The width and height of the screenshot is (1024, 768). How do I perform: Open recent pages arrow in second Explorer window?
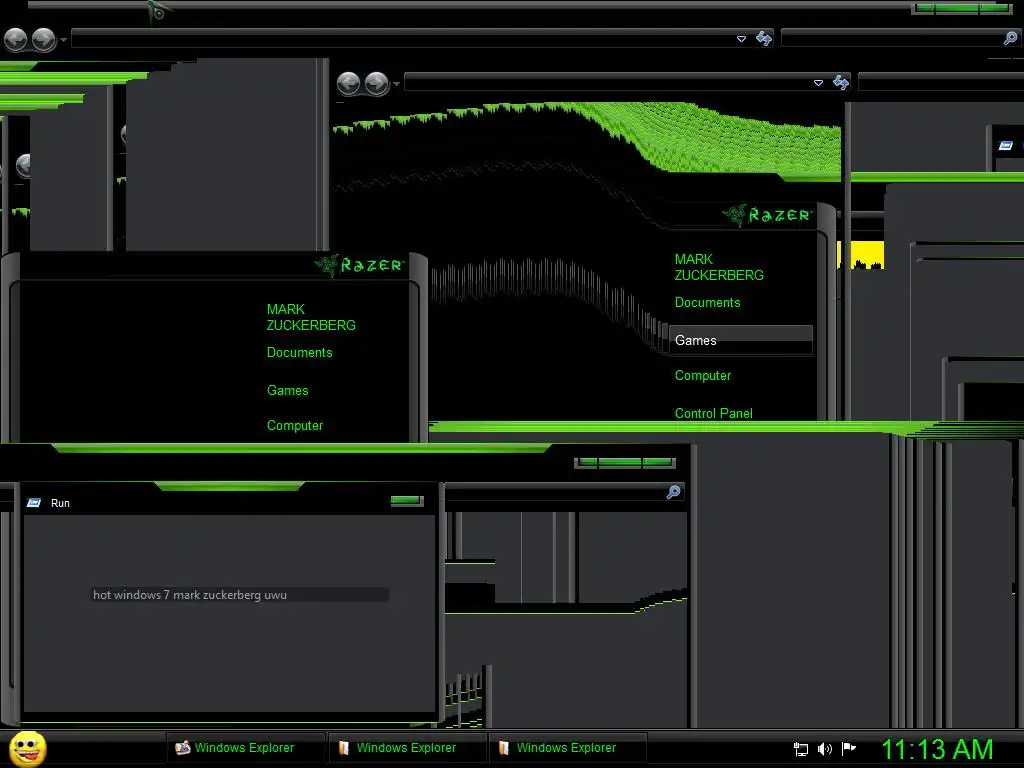click(396, 84)
